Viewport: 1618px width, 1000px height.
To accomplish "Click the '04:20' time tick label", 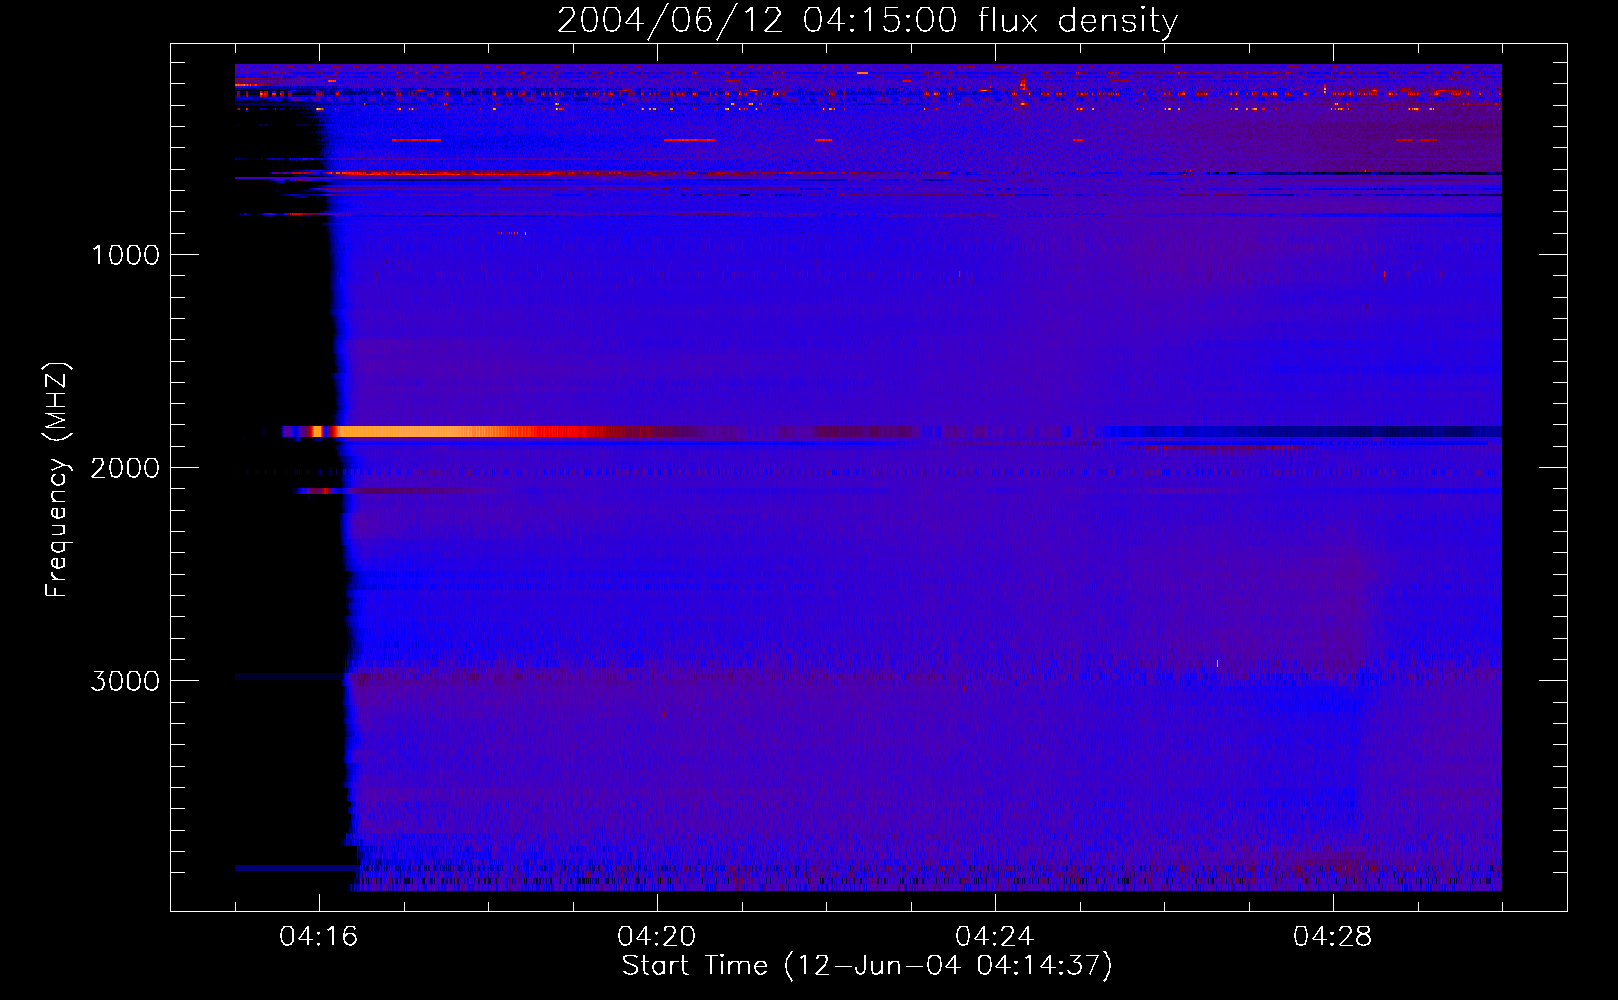I will (x=657, y=937).
